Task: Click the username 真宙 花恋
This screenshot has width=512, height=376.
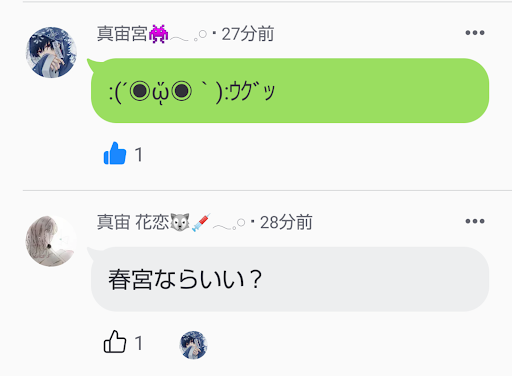Action: (x=133, y=222)
